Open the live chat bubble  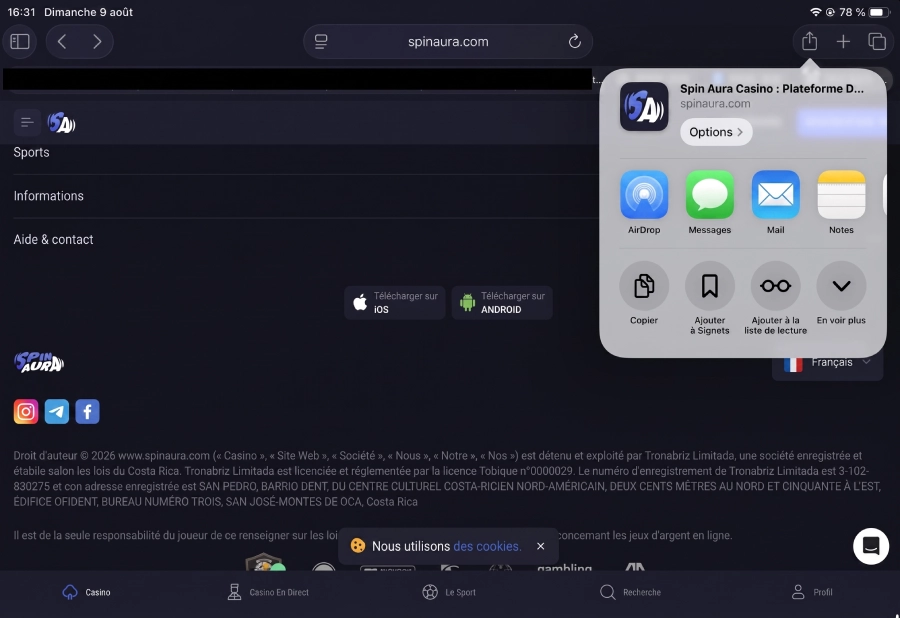coord(871,546)
